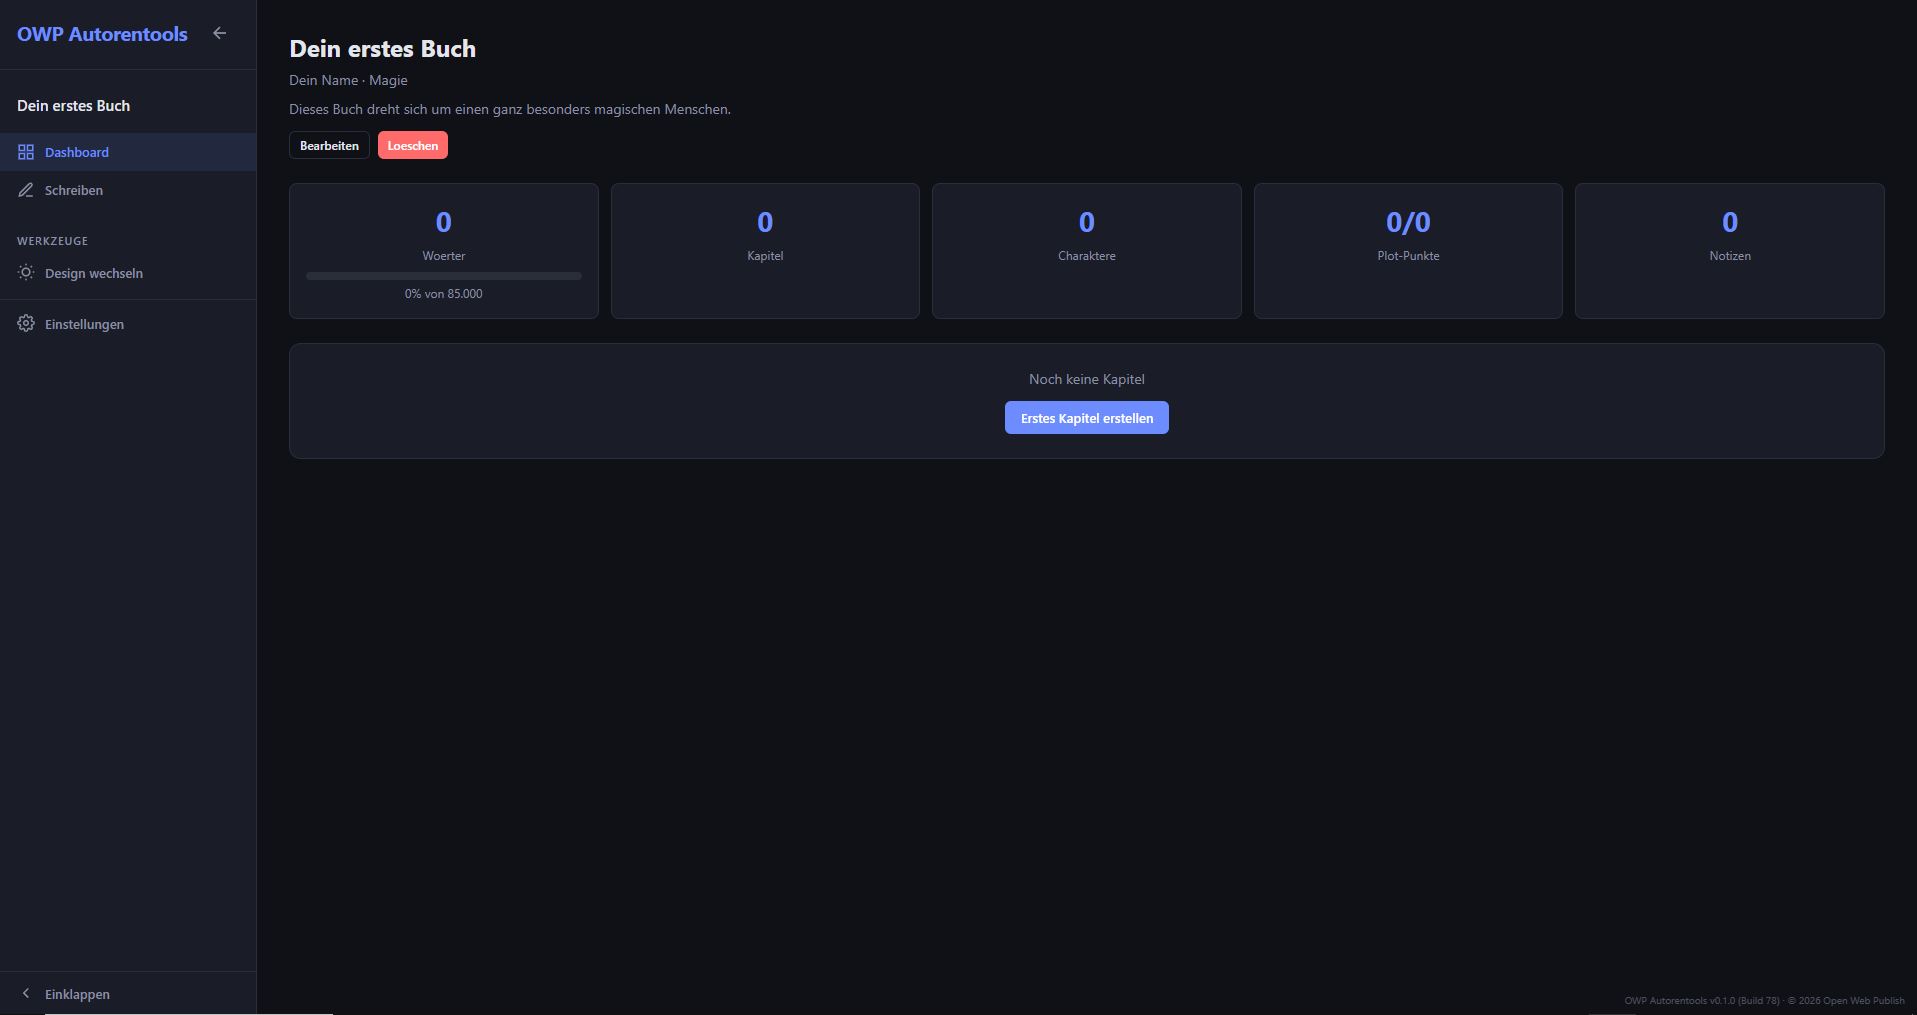Click the Plot-Punkte 0/0 card

1408,250
